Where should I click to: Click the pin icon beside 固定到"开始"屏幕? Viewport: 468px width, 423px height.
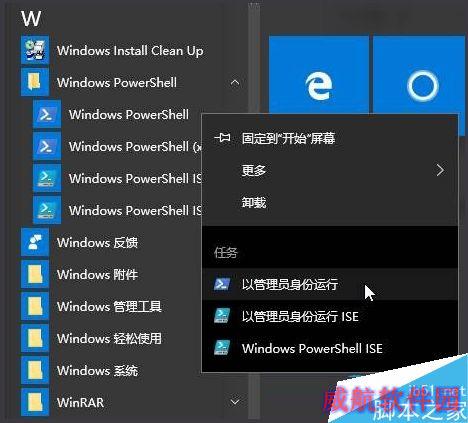coord(222,138)
